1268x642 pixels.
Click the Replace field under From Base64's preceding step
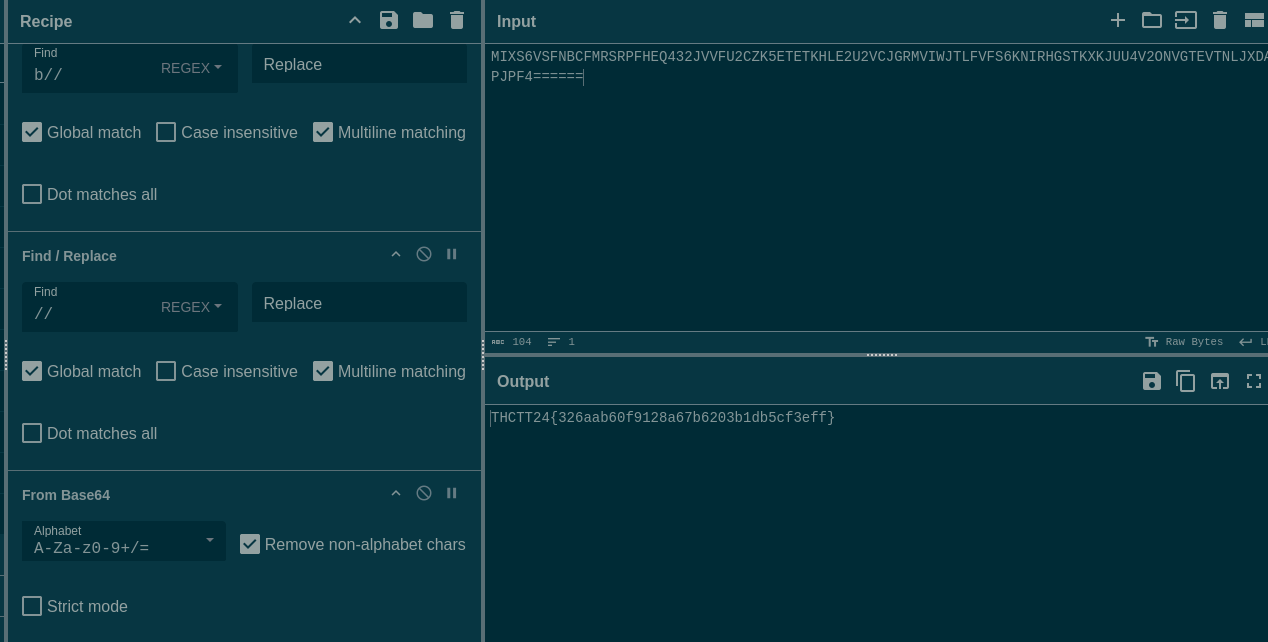(x=359, y=304)
